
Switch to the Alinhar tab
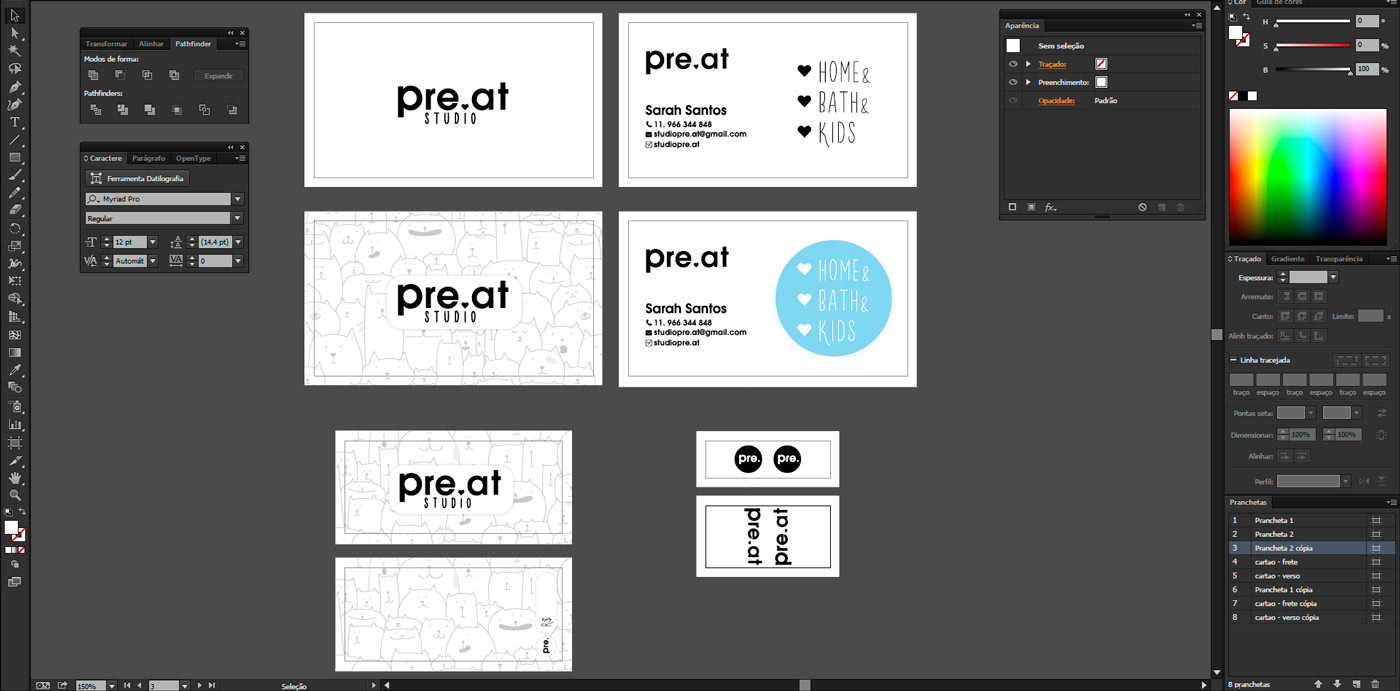pos(151,44)
